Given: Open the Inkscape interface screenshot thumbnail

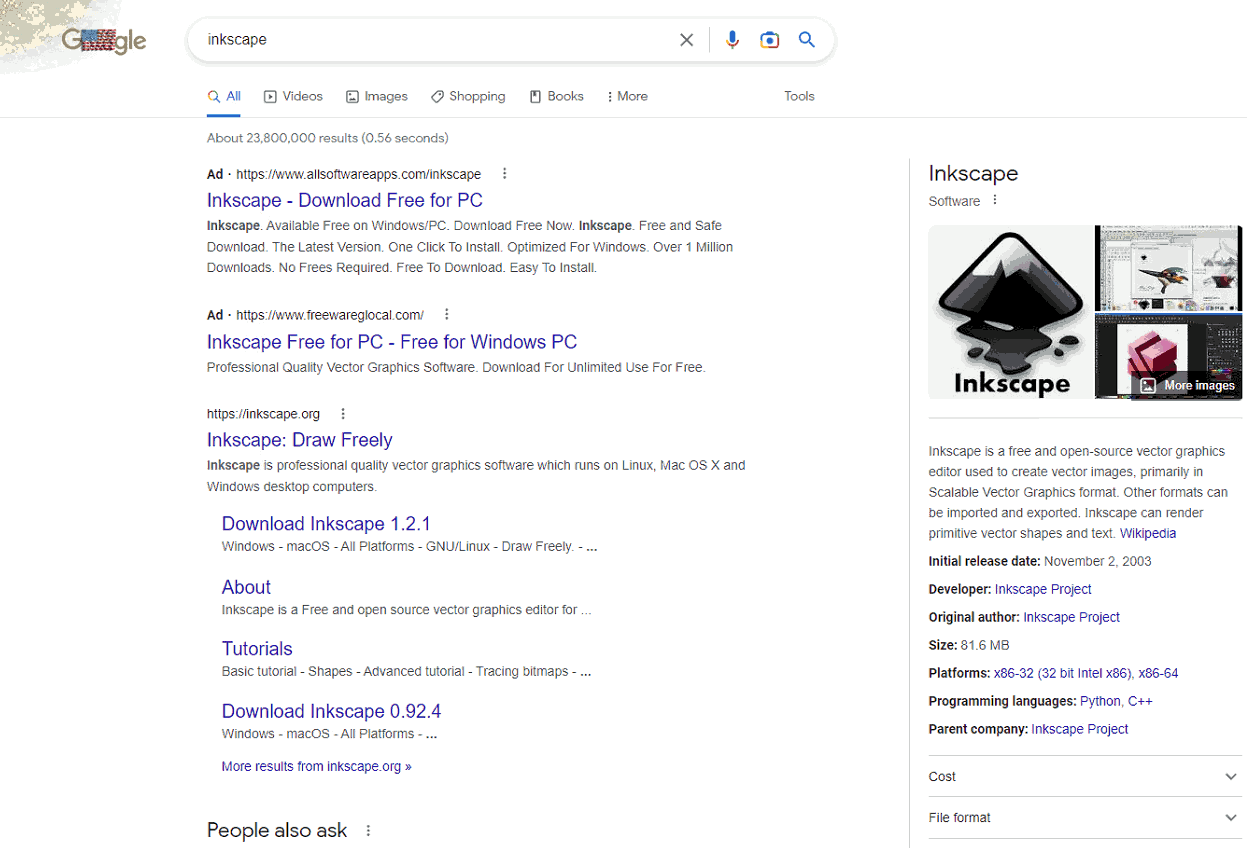Looking at the screenshot, I should (1168, 268).
